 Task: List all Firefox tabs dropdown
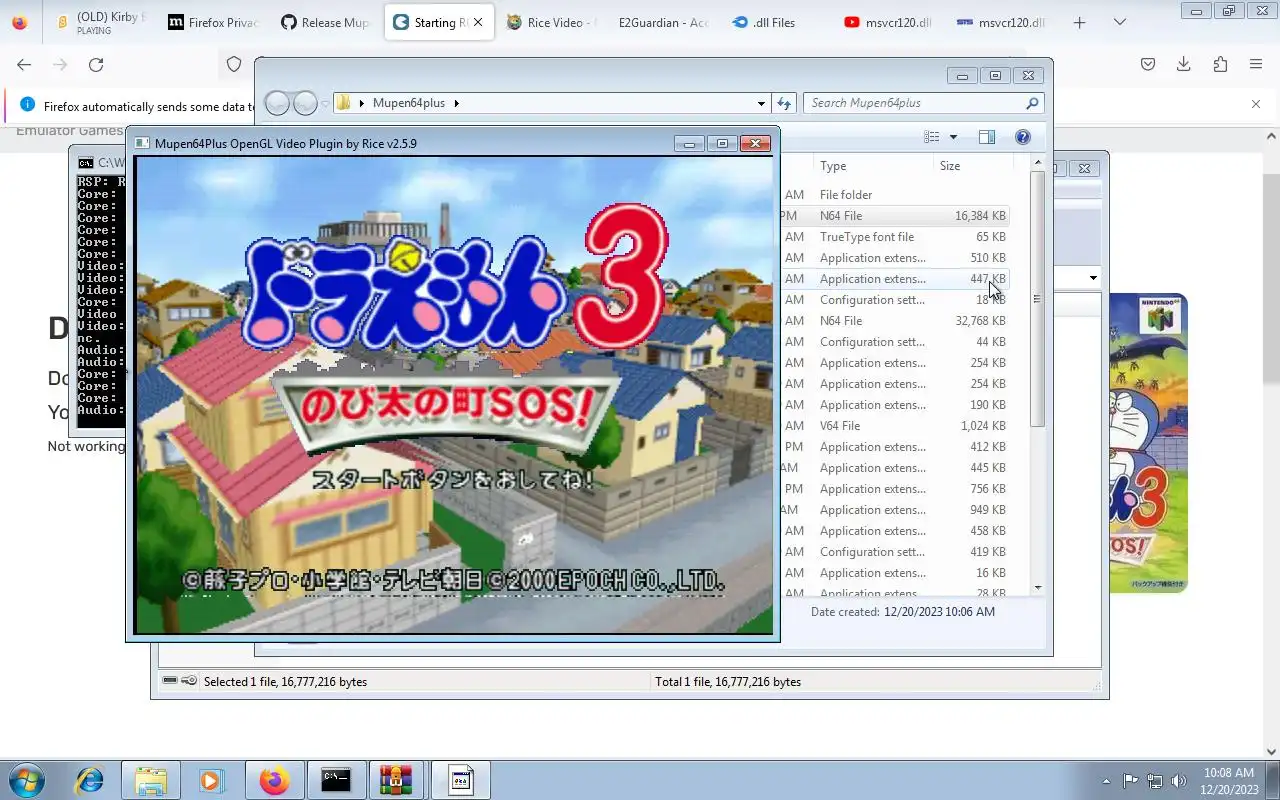click(x=1119, y=23)
